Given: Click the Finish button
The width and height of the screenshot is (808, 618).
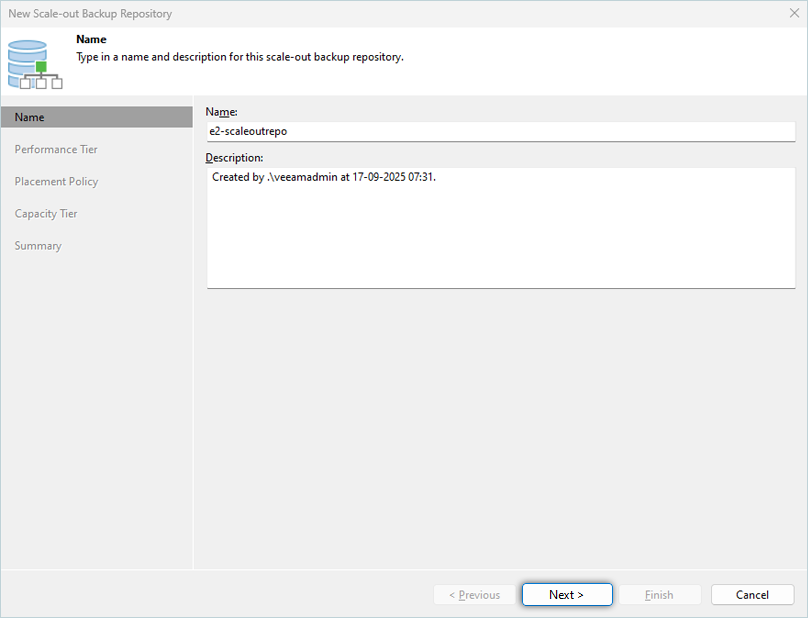Looking at the screenshot, I should (x=658, y=595).
